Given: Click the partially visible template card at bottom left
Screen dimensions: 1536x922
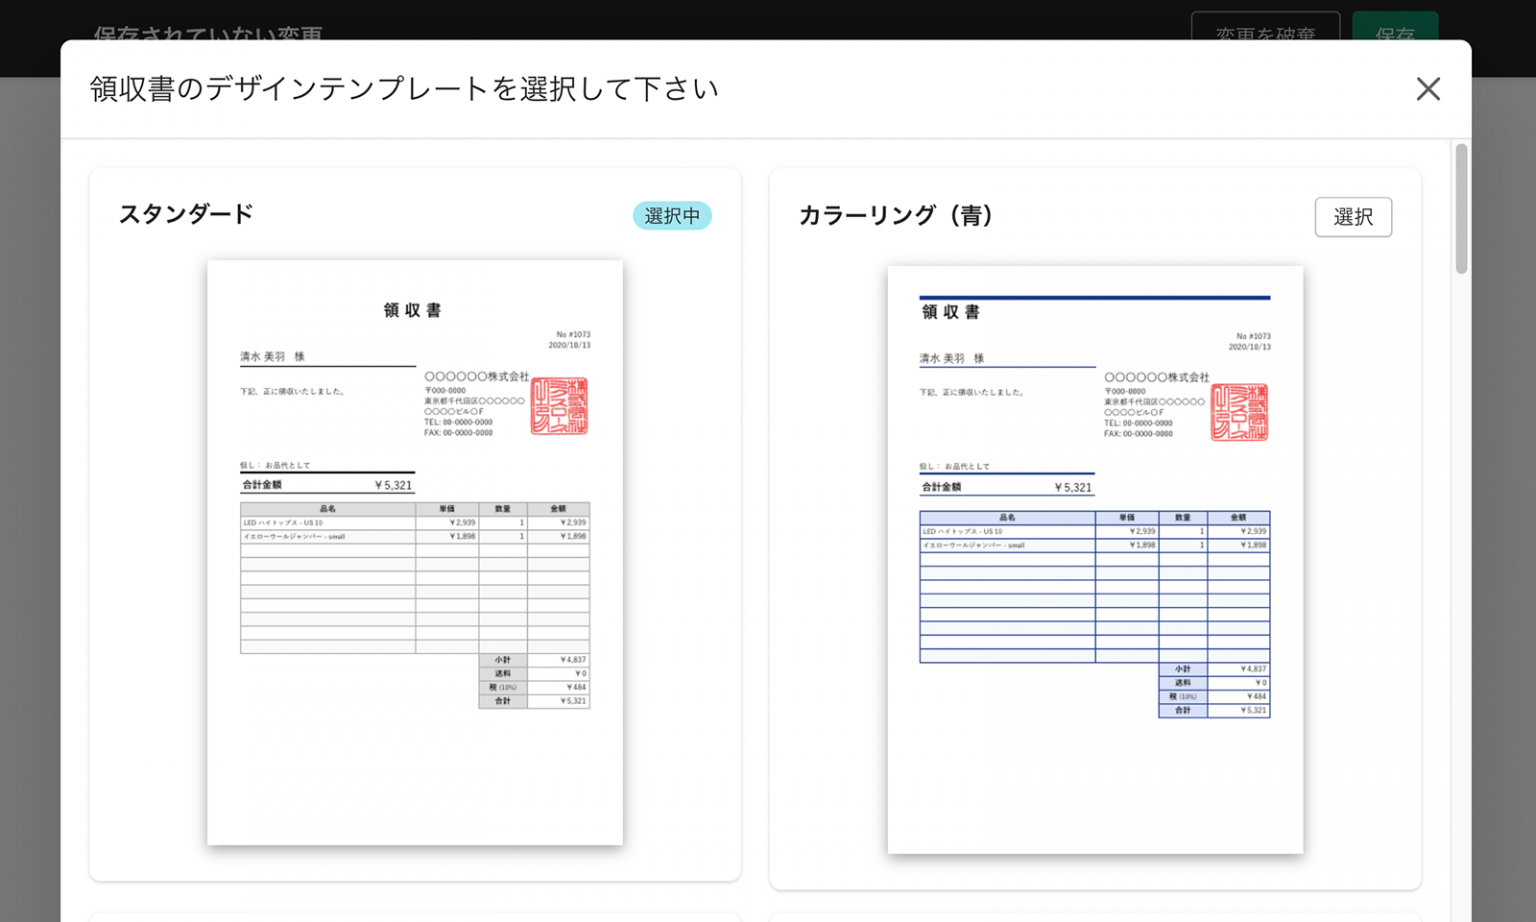Looking at the screenshot, I should pos(415,917).
